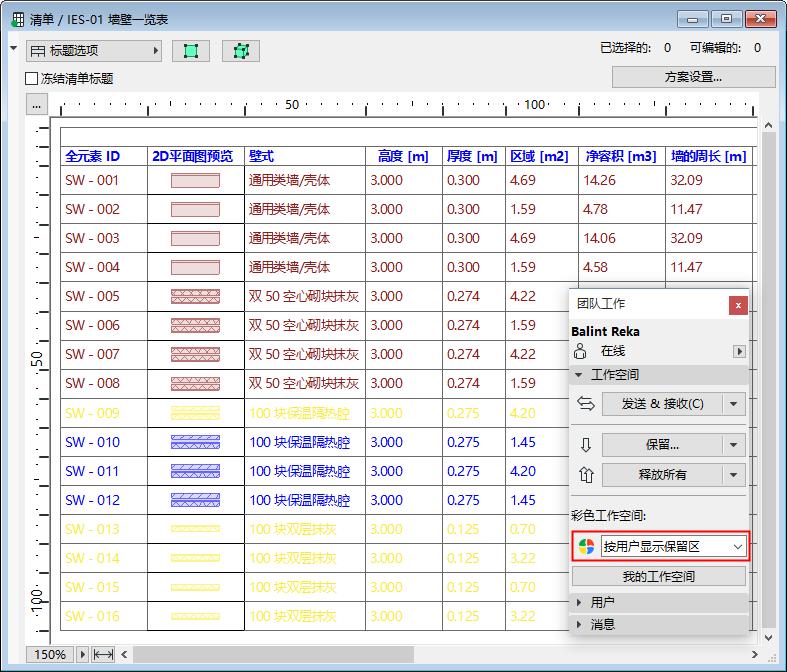Viewport: 787px width, 672px height.
Task: Click the select-in-3D green cube icon
Action: 240,51
